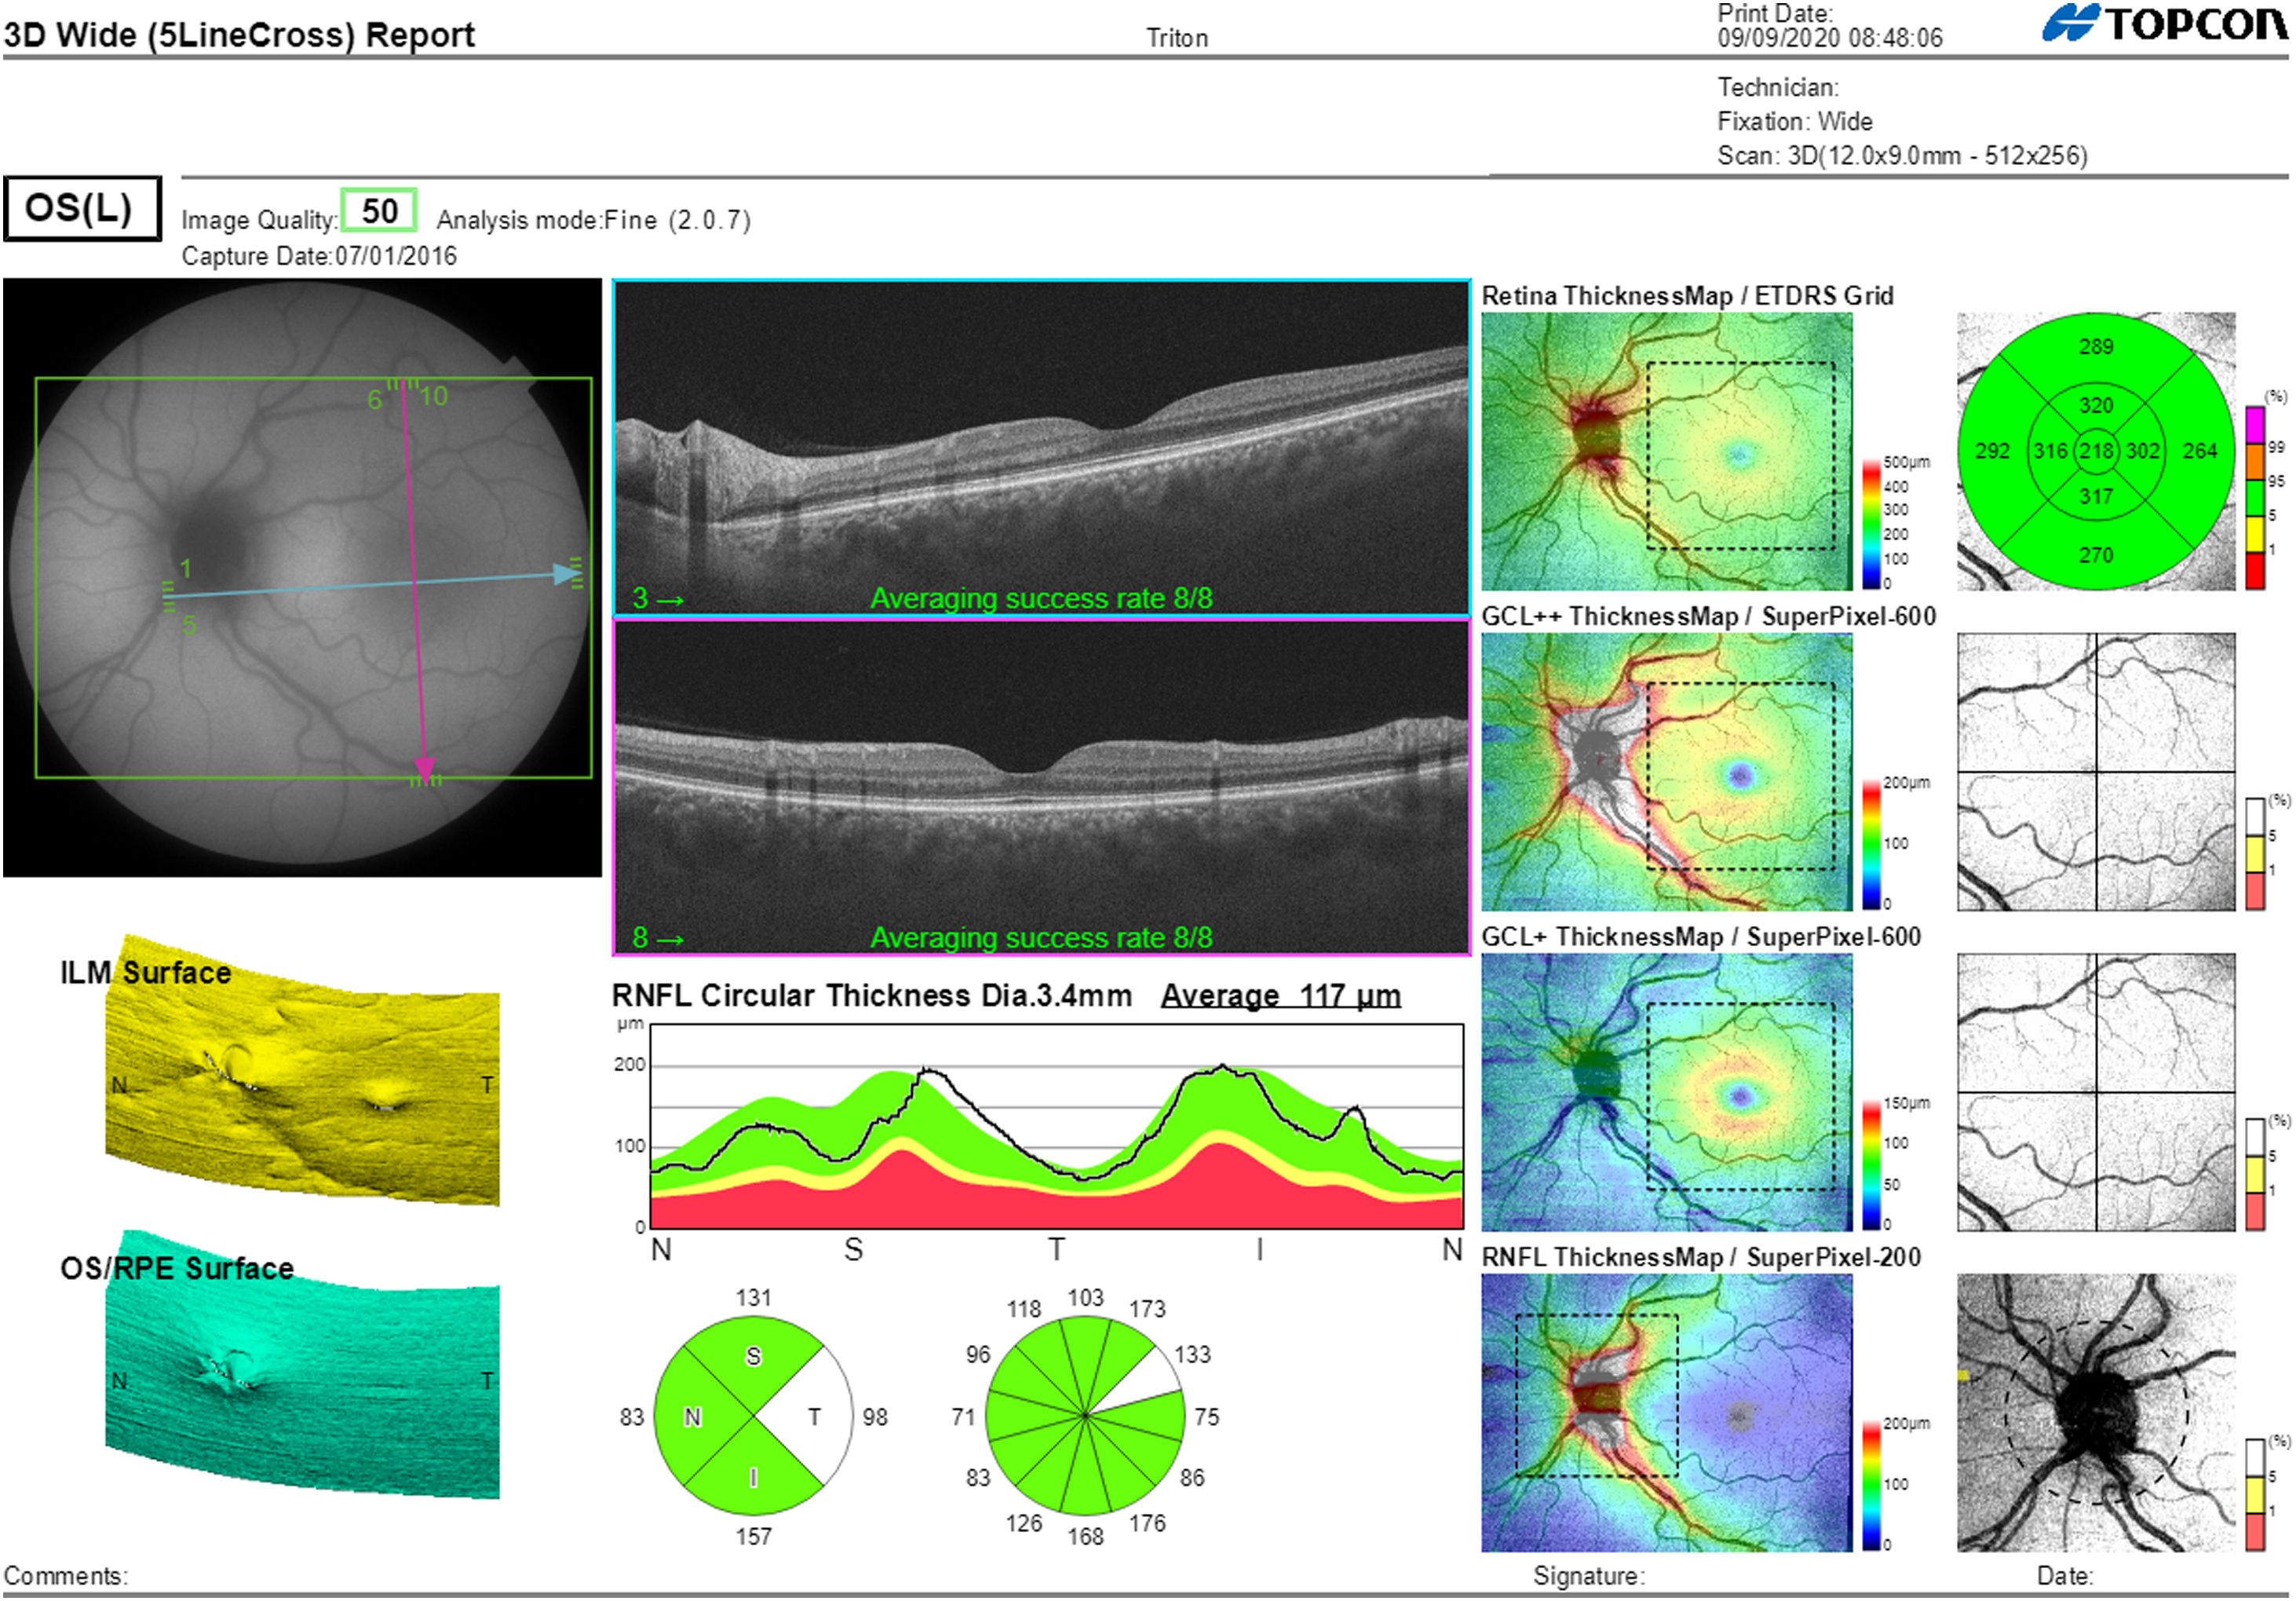Click the magenta 99% swatch in ETDRS legend
The width and height of the screenshot is (2296, 1601).
point(2254,424)
